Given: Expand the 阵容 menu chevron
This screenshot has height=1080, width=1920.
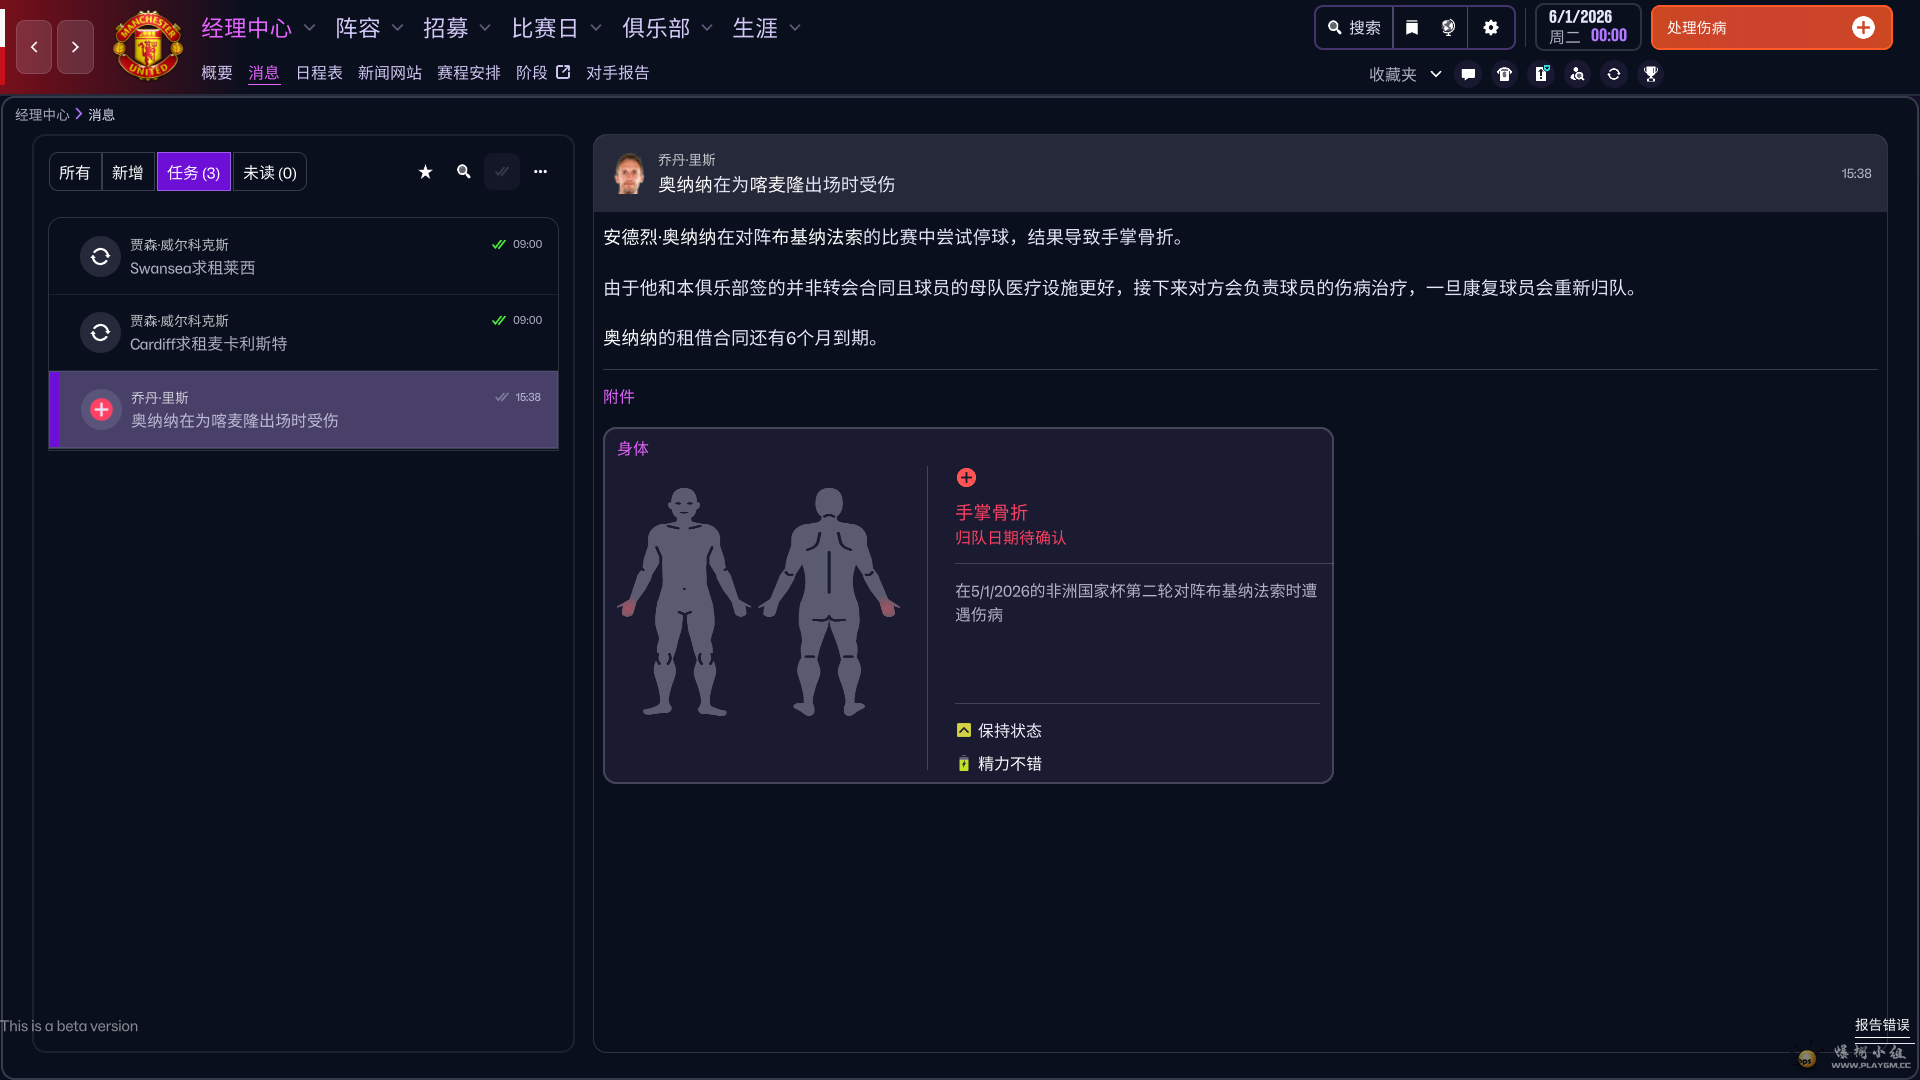Looking at the screenshot, I should 397,28.
